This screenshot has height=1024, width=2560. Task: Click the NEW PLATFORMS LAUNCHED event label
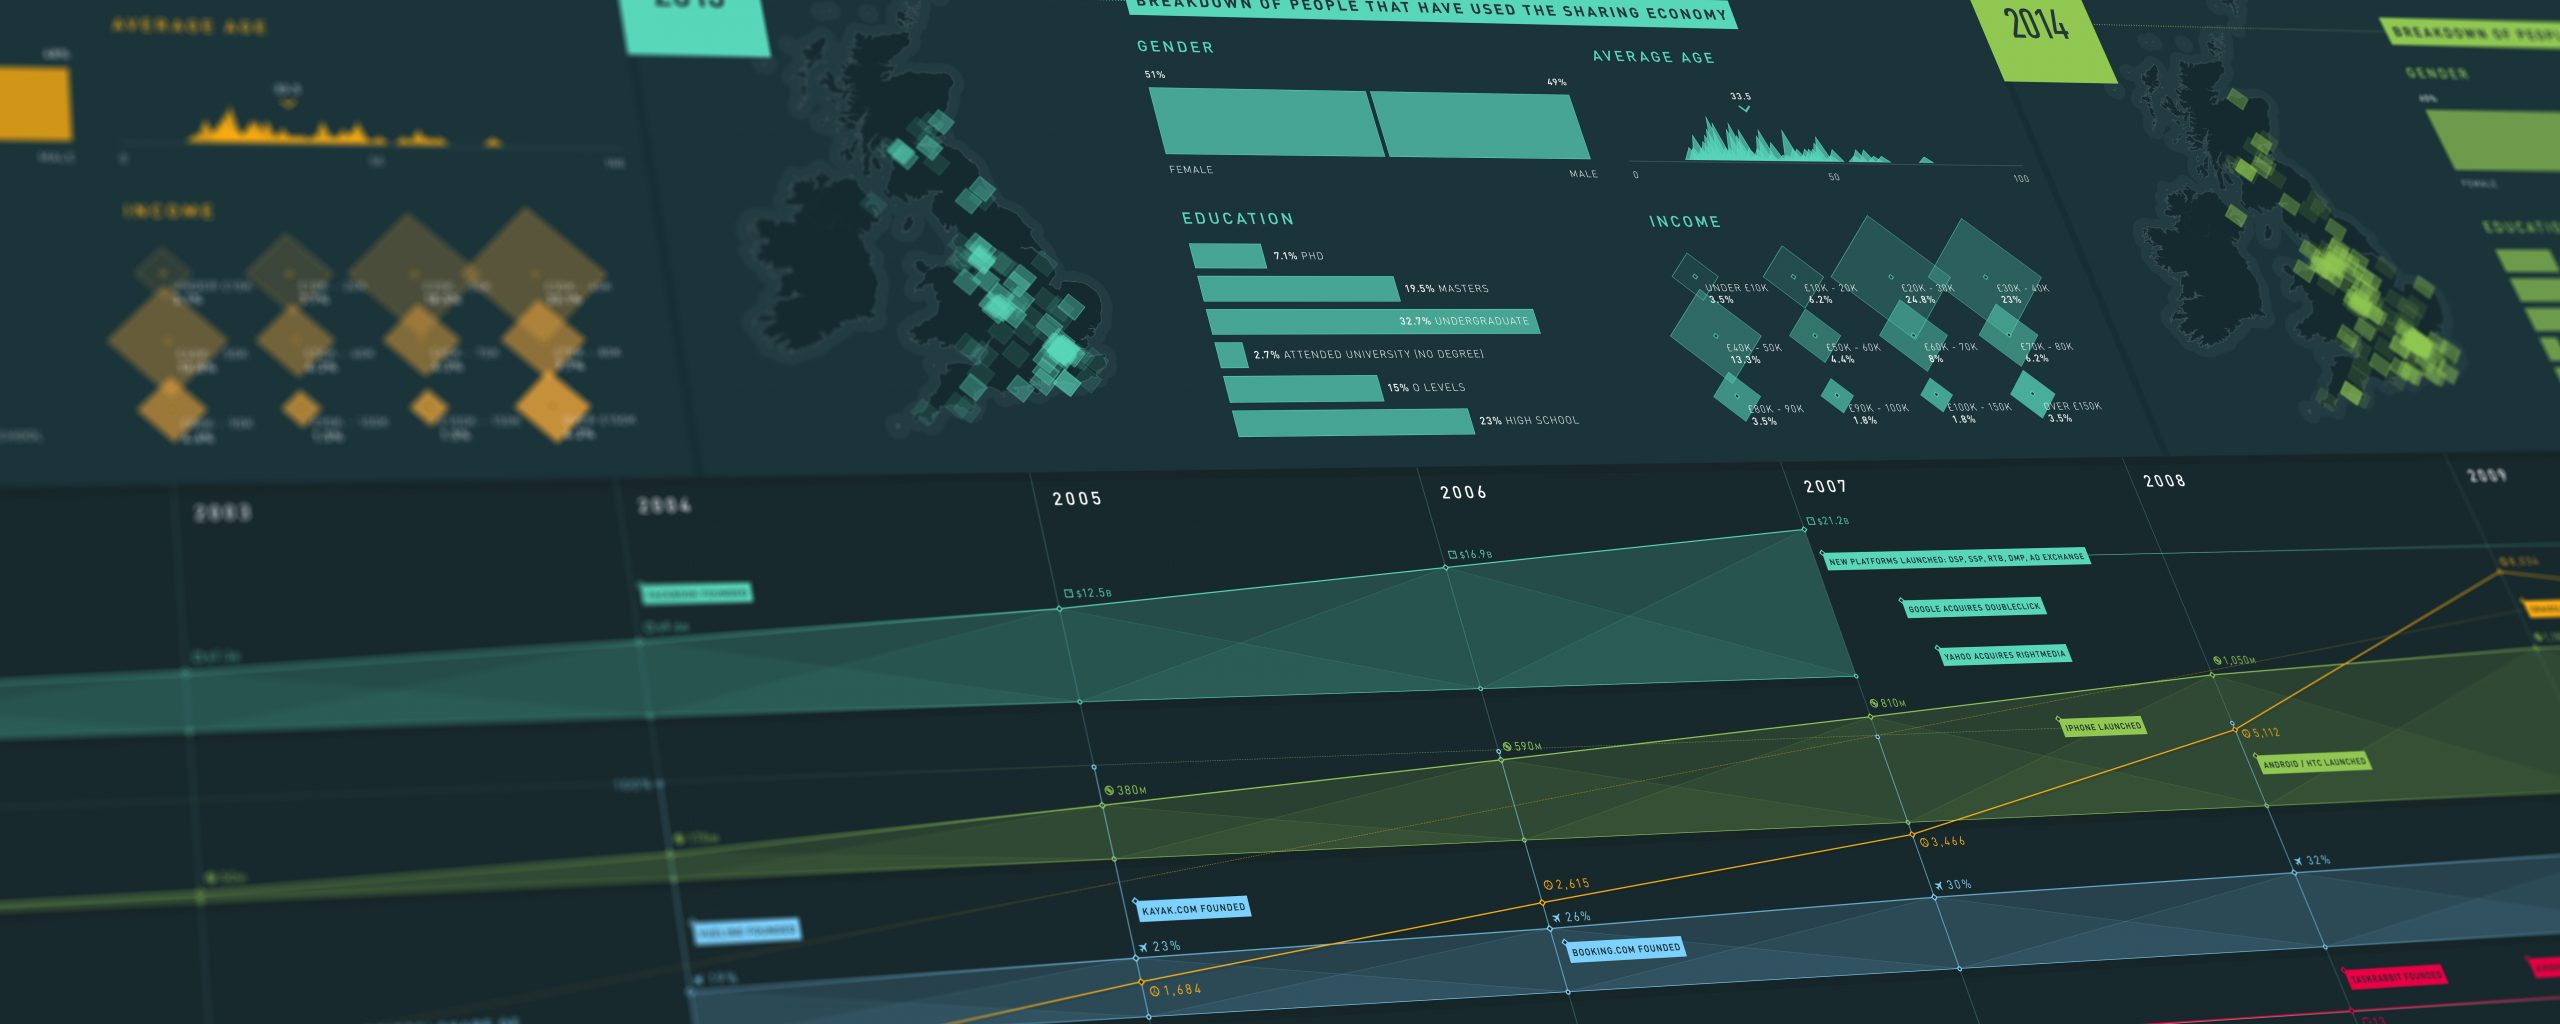coord(1956,559)
